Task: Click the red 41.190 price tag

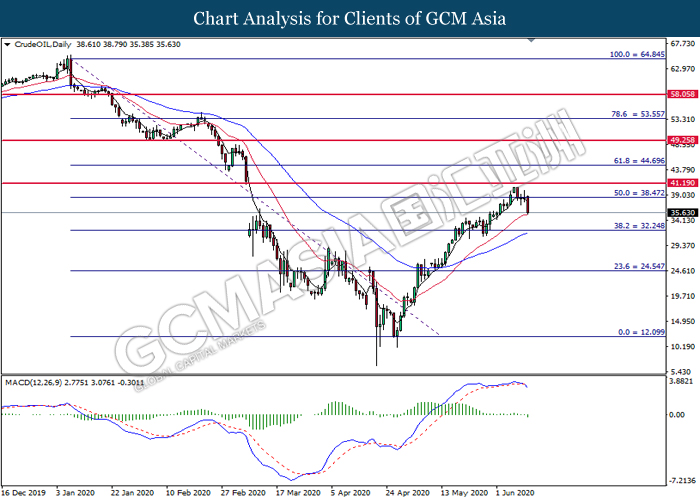Action: tap(683, 183)
